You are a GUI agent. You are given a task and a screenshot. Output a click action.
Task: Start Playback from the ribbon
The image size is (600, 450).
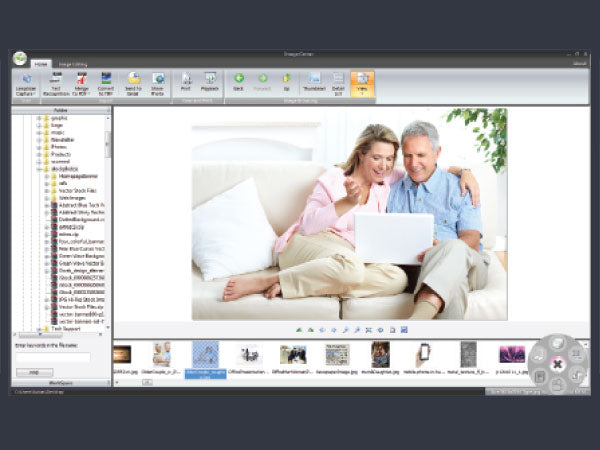[x=211, y=82]
